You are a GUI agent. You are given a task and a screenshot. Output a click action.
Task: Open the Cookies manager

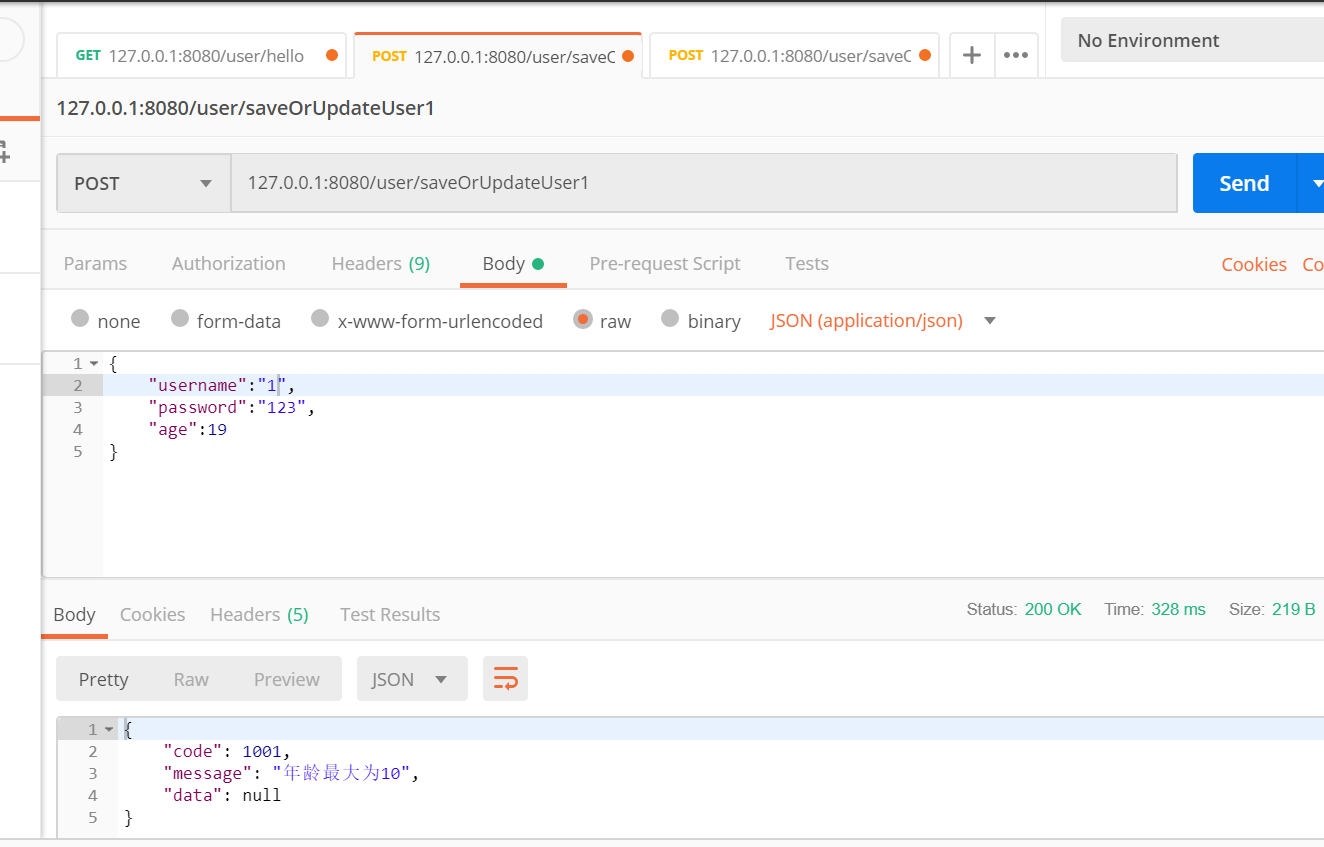click(x=1253, y=263)
